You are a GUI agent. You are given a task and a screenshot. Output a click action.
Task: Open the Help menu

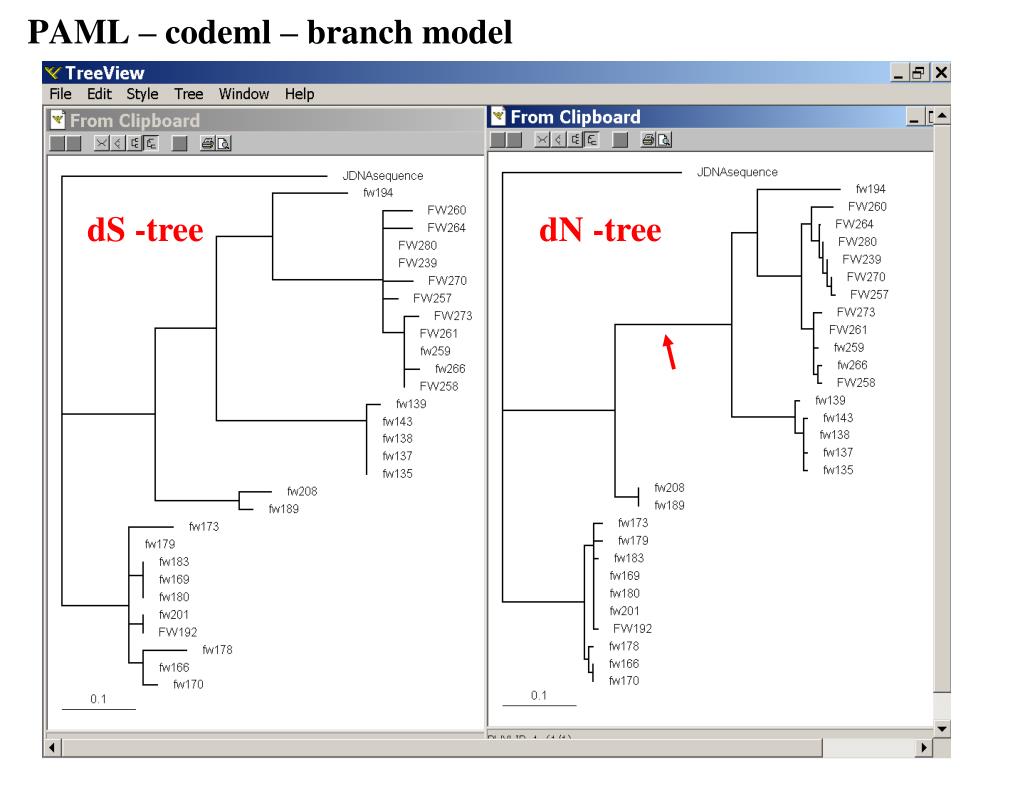click(299, 94)
